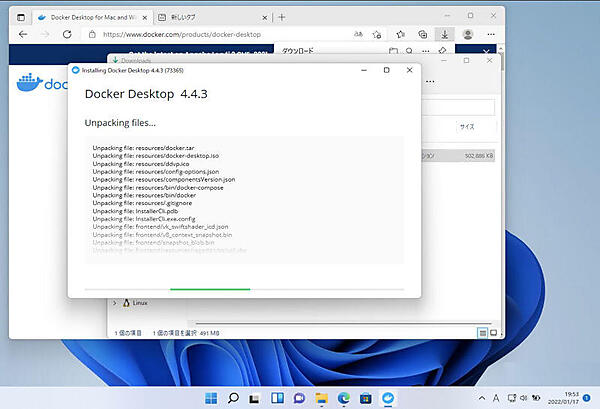
Task: Click the Windows Start button in taskbar
Action: coord(211,397)
